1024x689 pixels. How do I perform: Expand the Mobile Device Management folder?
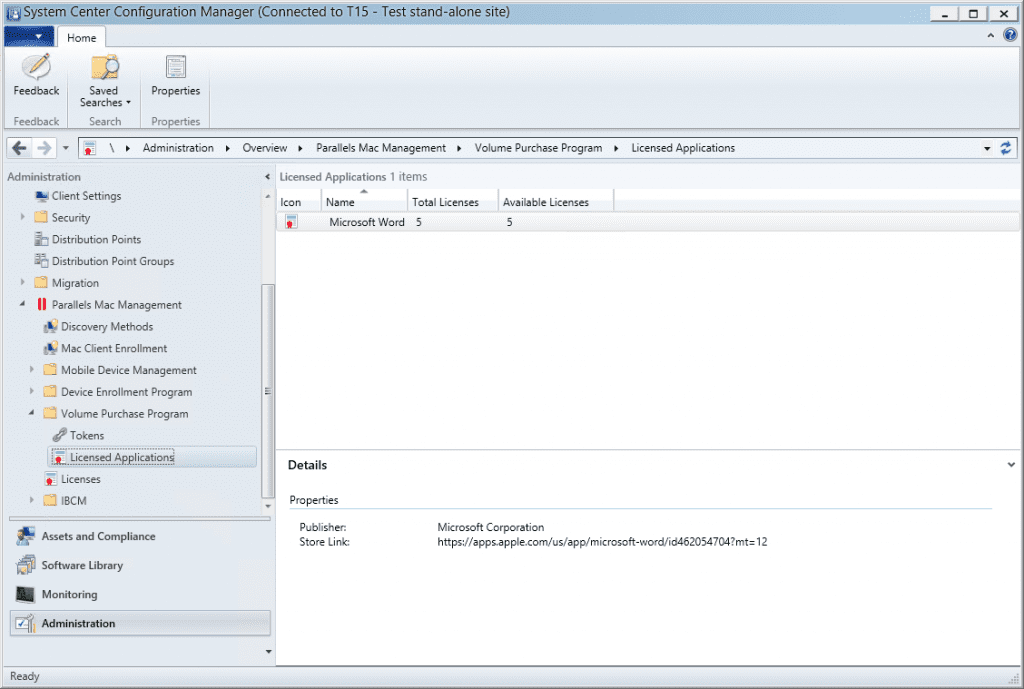pyautogui.click(x=31, y=370)
